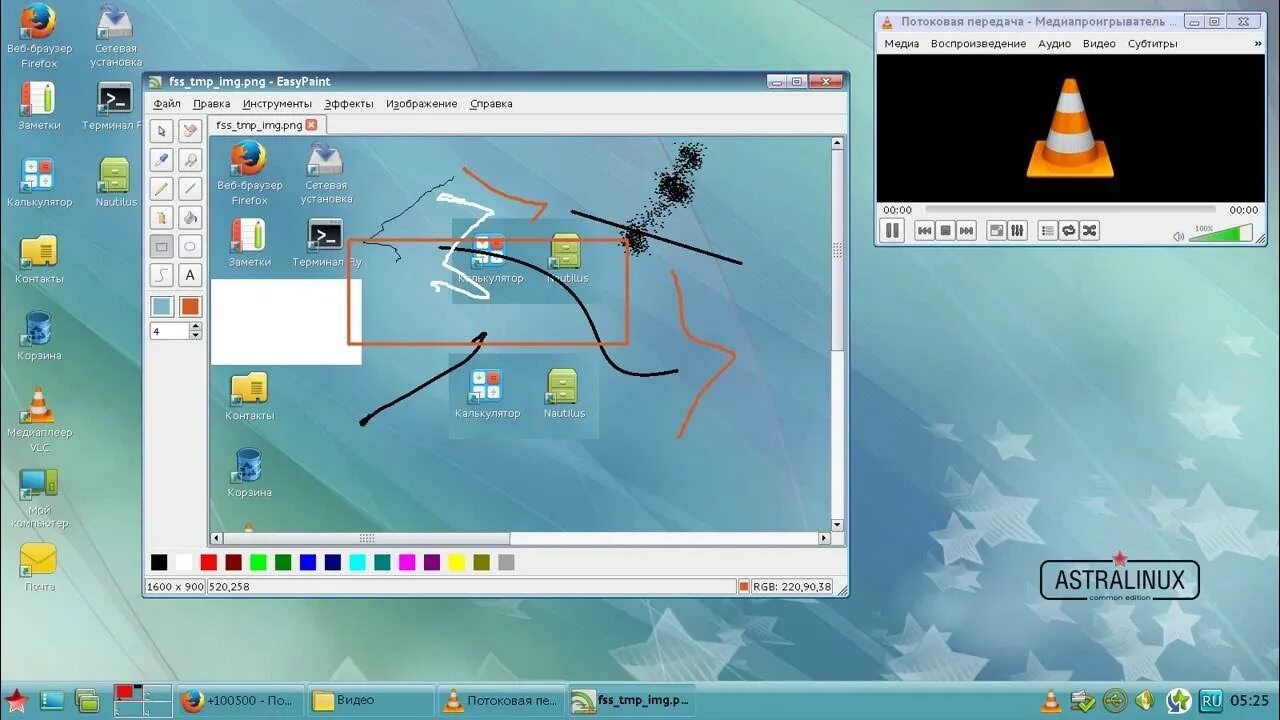The image size is (1280, 720).
Task: Decrease pen size with down arrow
Action: 195,335
